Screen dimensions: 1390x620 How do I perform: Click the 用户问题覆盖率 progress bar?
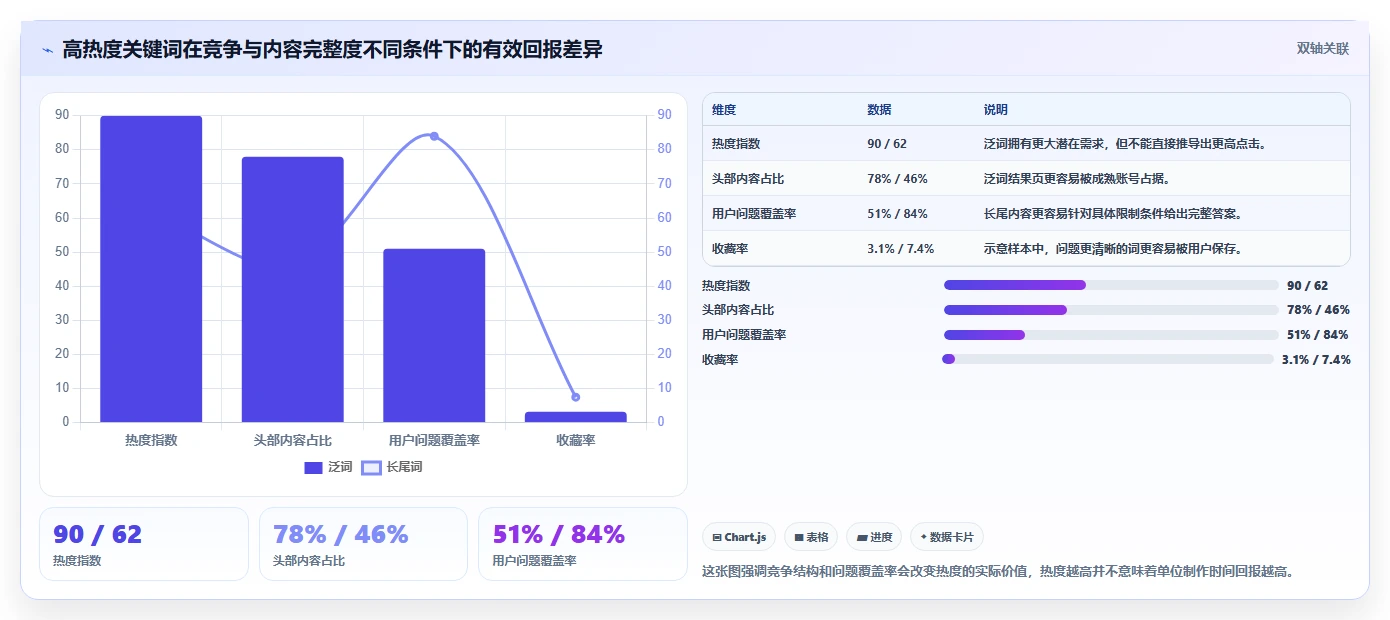(x=1110, y=334)
